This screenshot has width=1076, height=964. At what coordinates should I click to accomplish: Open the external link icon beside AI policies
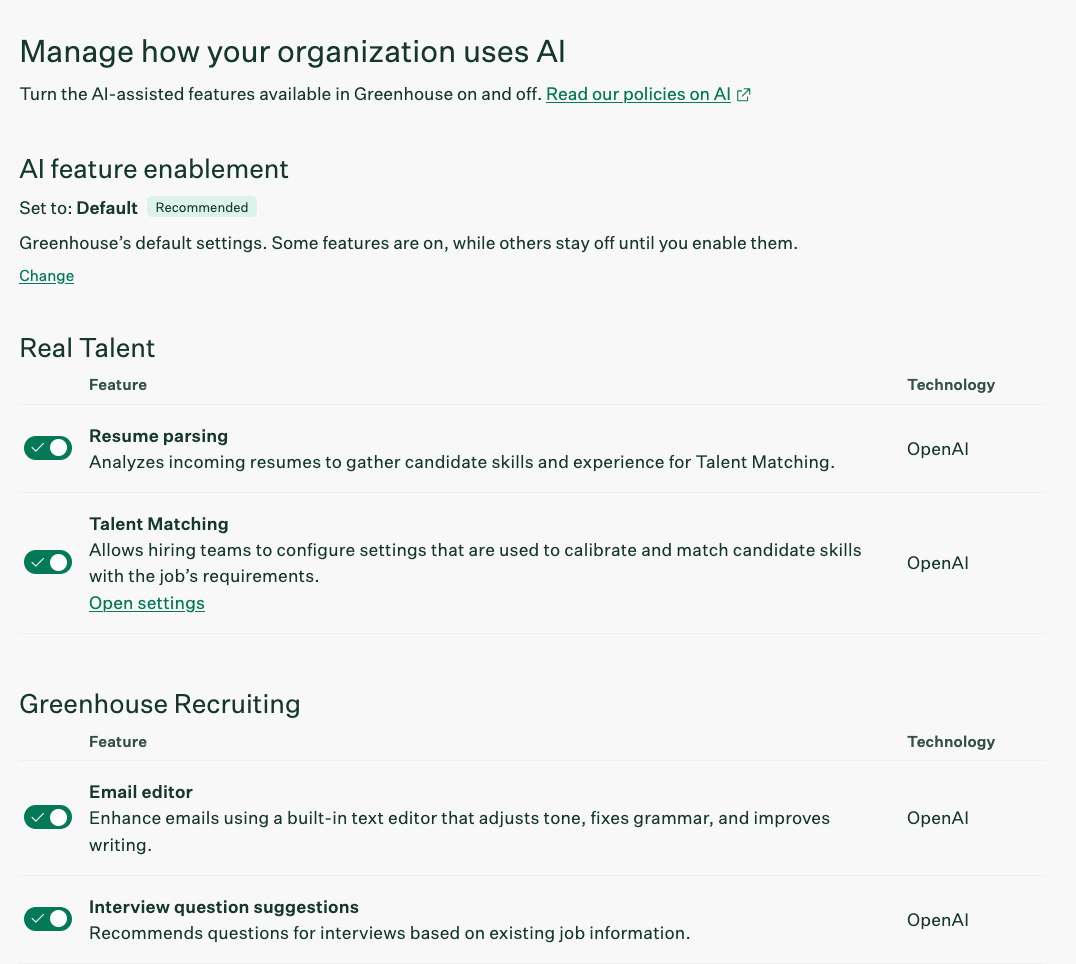coord(743,95)
